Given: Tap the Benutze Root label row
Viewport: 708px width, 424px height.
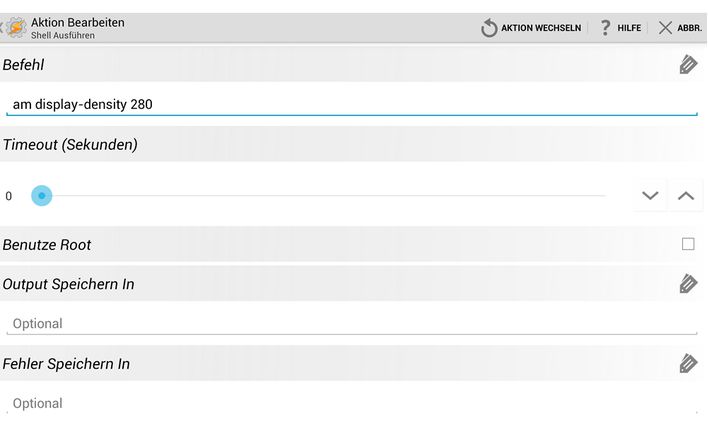Looking at the screenshot, I should (x=353, y=244).
